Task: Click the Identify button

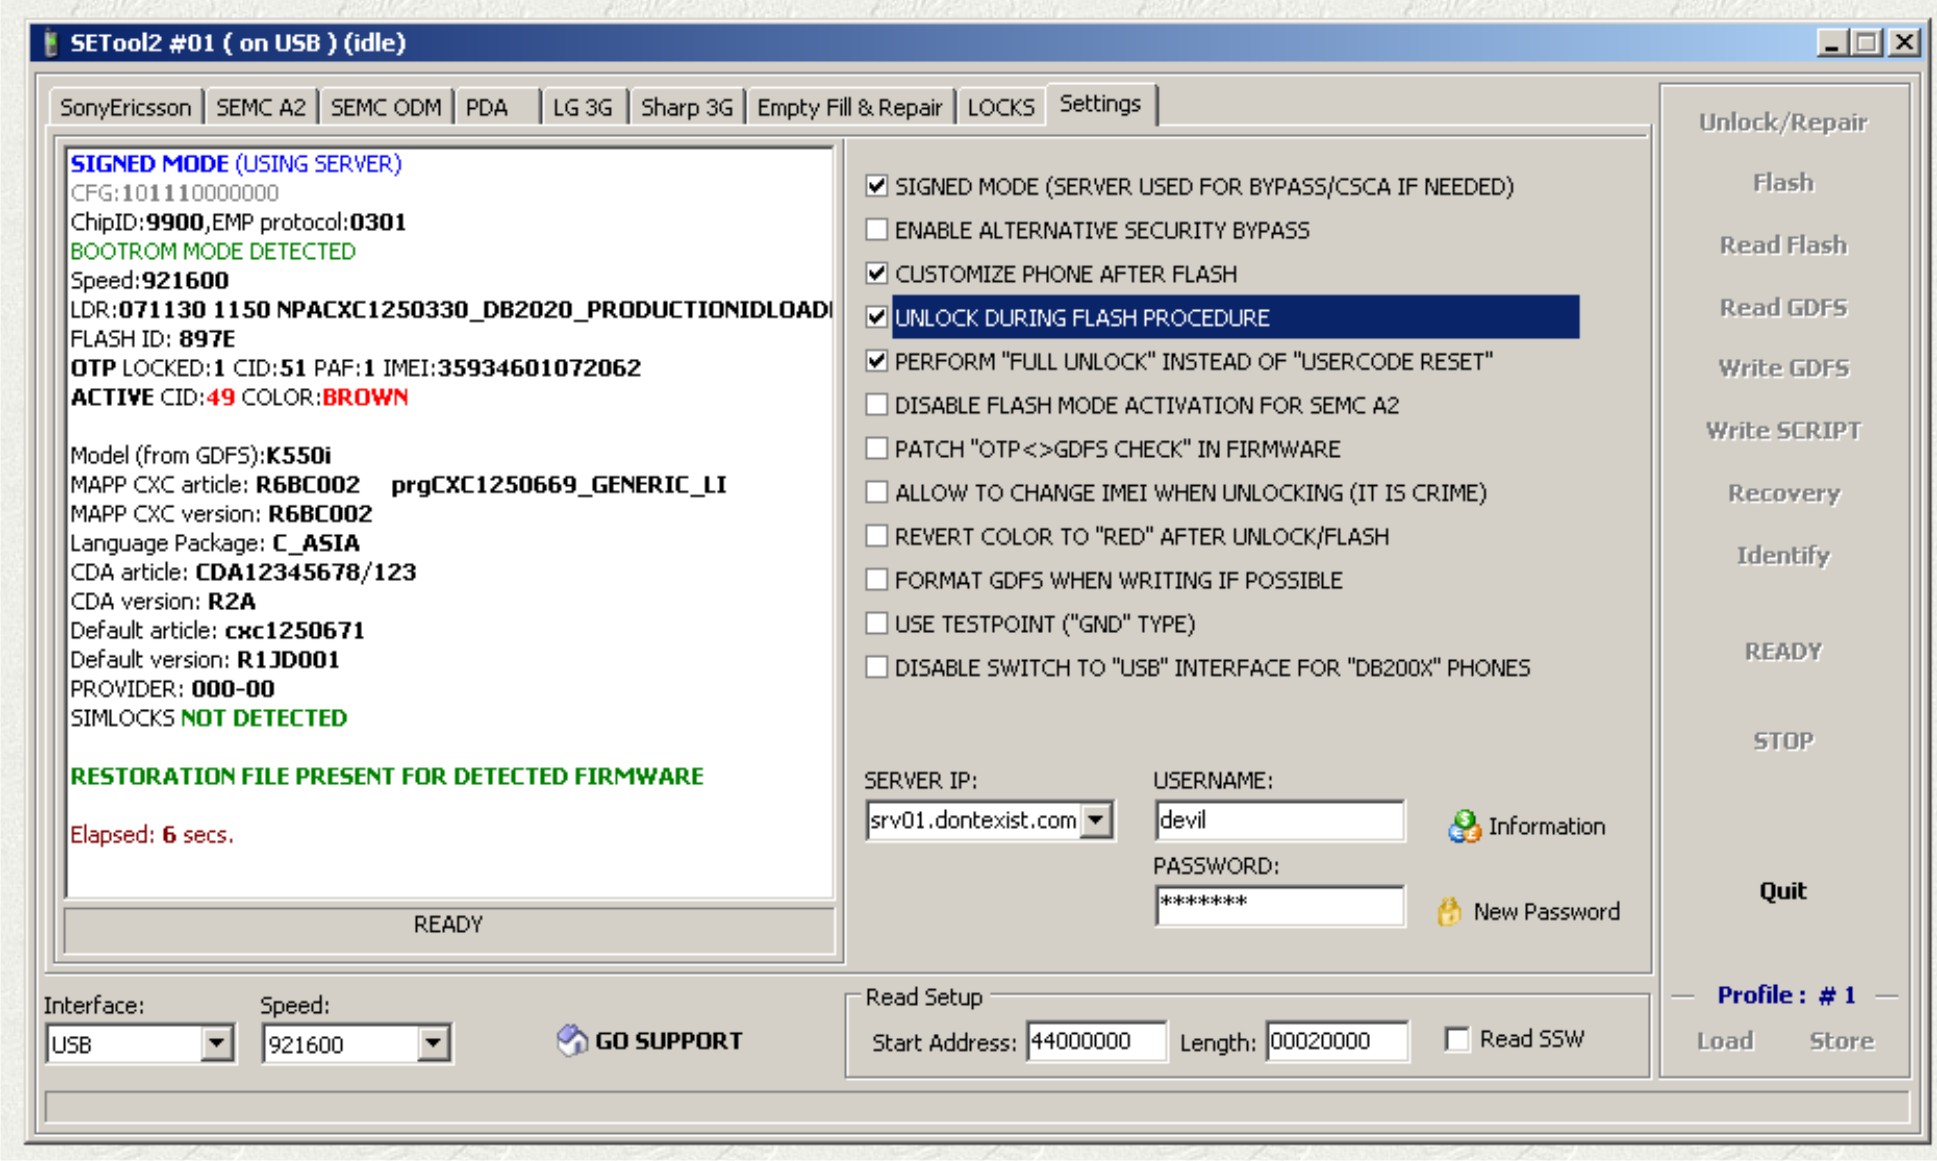Action: click(x=1783, y=555)
